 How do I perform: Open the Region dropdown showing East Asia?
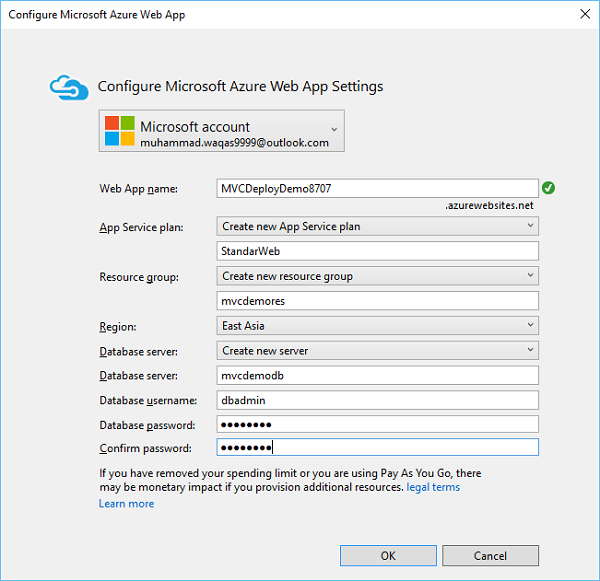point(377,326)
